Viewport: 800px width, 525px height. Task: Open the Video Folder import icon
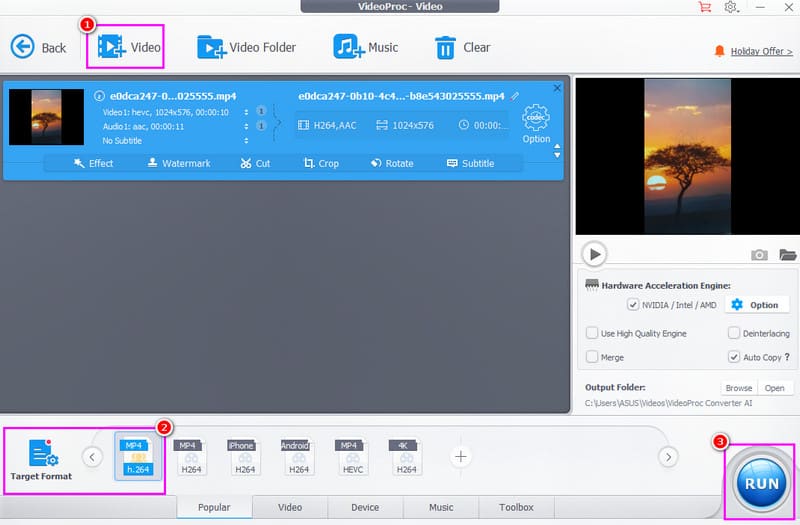(211, 47)
